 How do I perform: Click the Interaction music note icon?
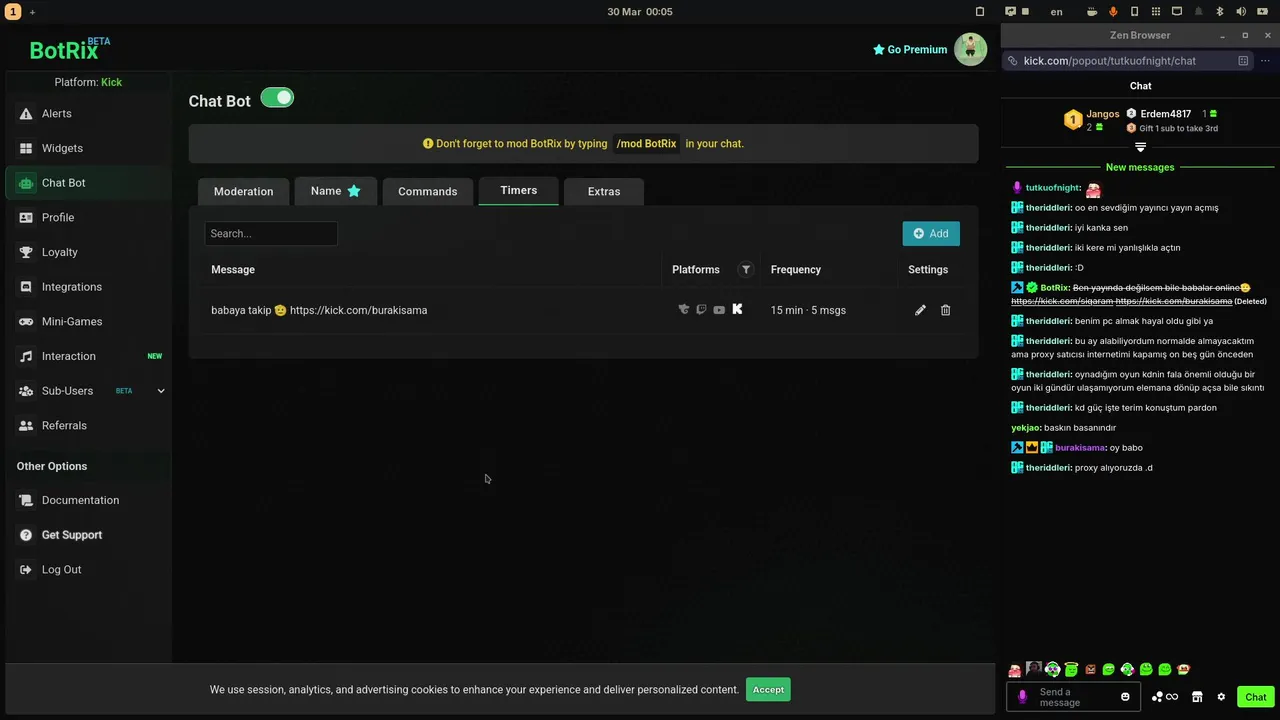pos(26,356)
